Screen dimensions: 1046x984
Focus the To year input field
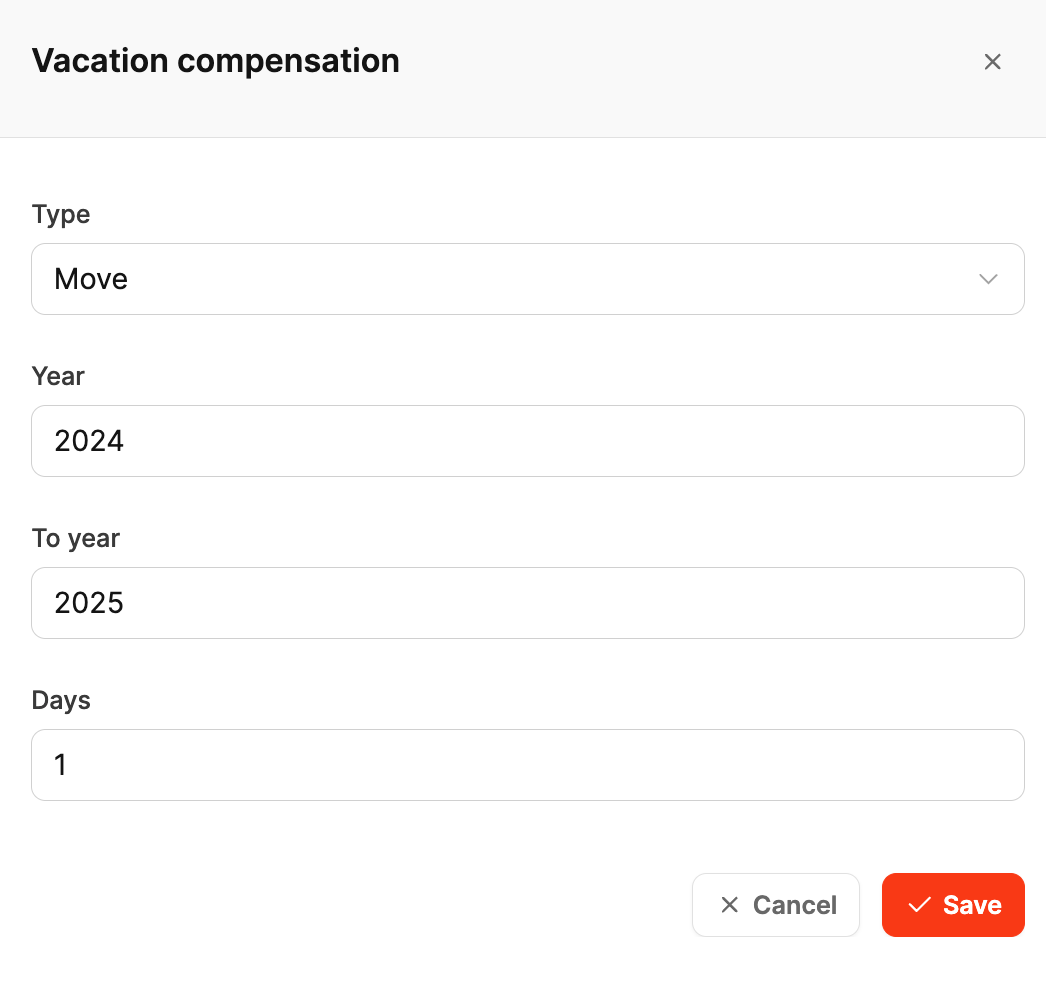point(527,603)
